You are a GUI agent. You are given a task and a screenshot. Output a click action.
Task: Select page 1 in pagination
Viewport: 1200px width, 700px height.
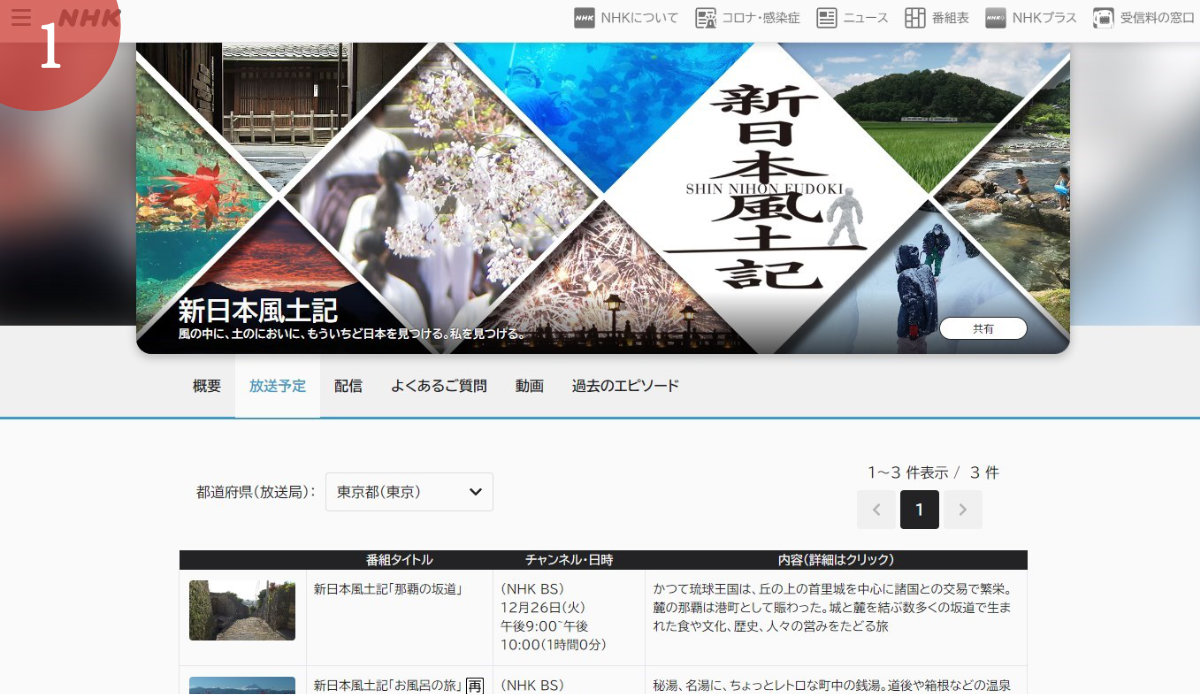tap(919, 510)
